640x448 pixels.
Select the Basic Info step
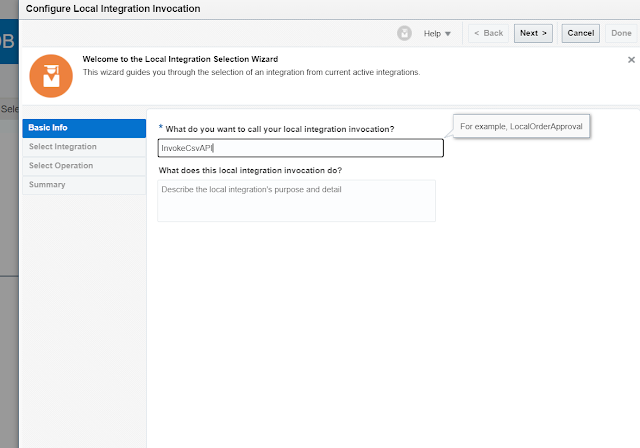coord(84,128)
